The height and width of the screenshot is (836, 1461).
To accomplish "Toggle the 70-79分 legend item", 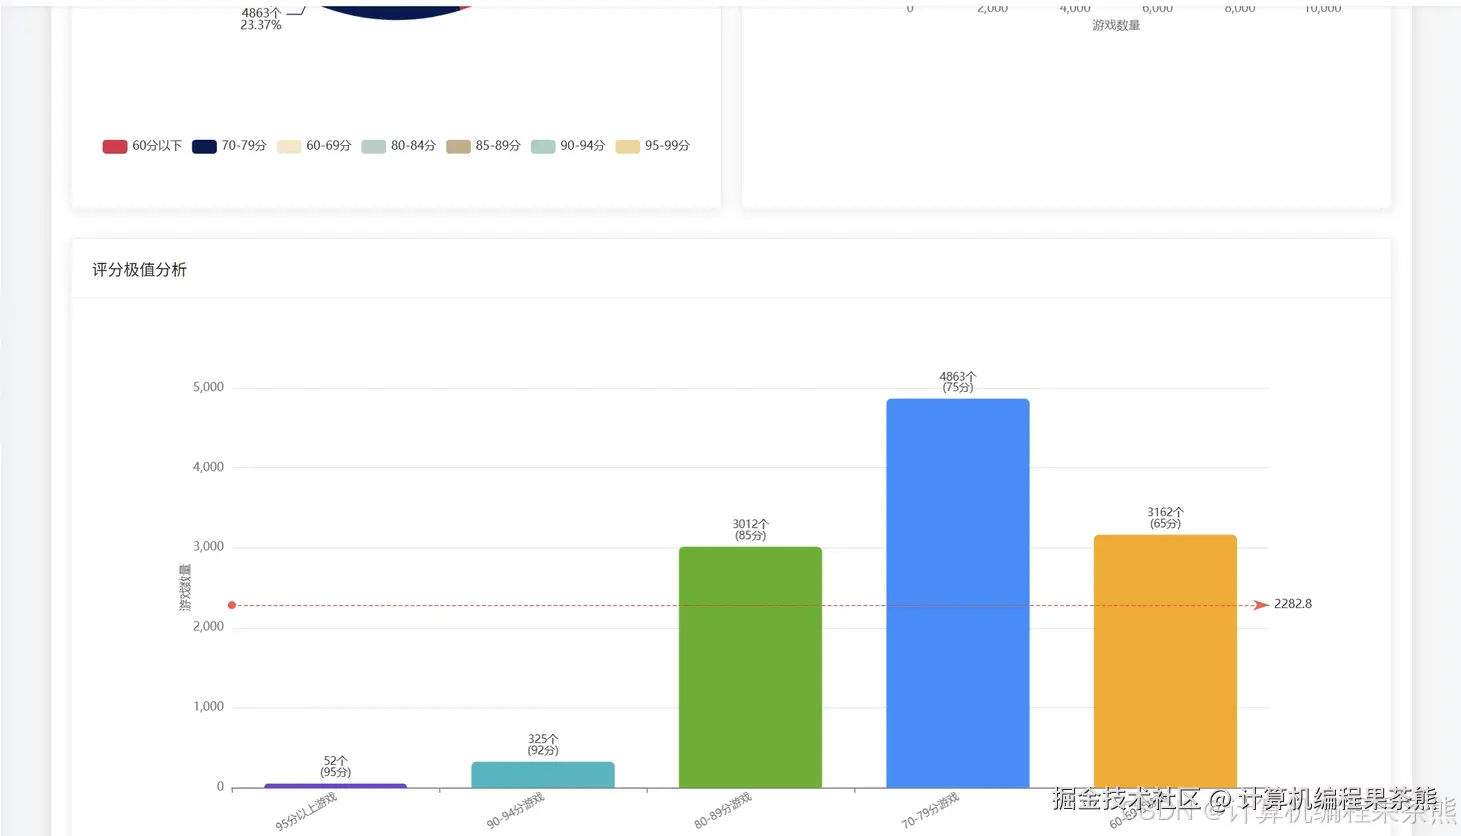I will pos(229,146).
